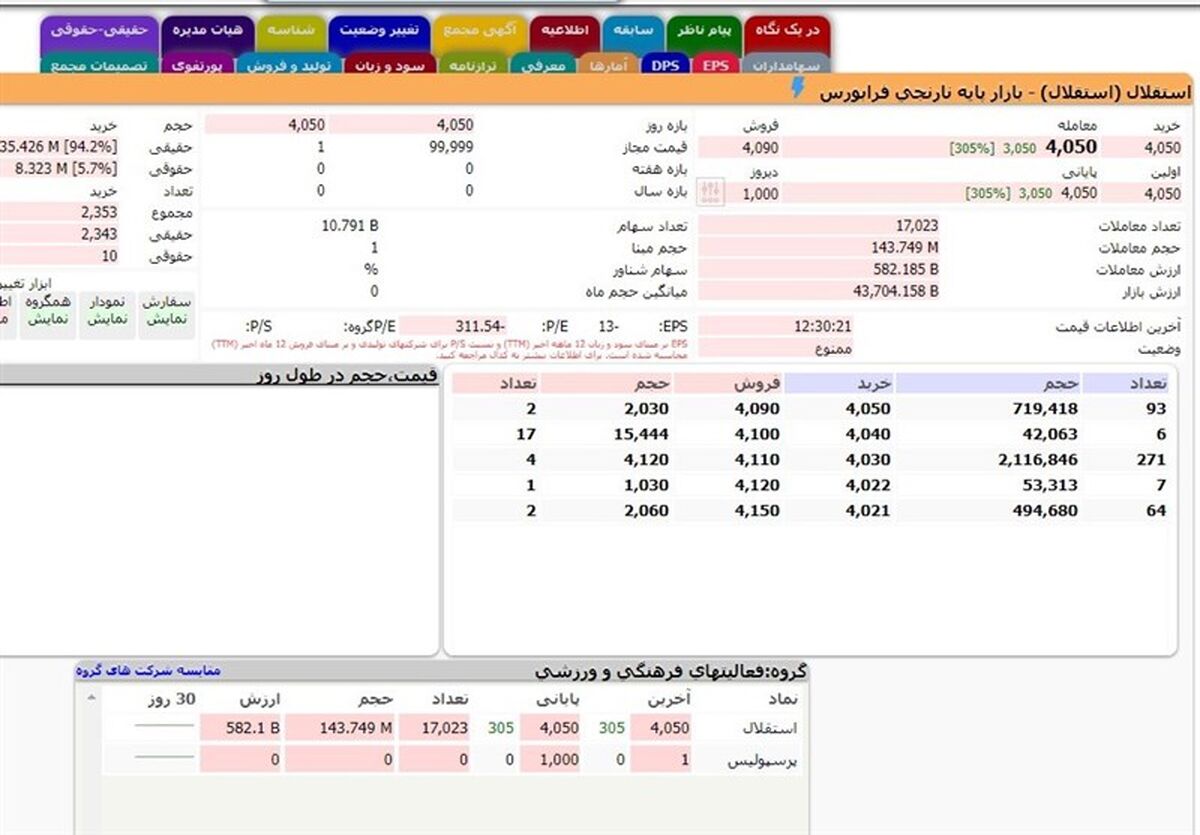Open the حقیقی-حقوقی tab
1200x835 pixels.
99,31
